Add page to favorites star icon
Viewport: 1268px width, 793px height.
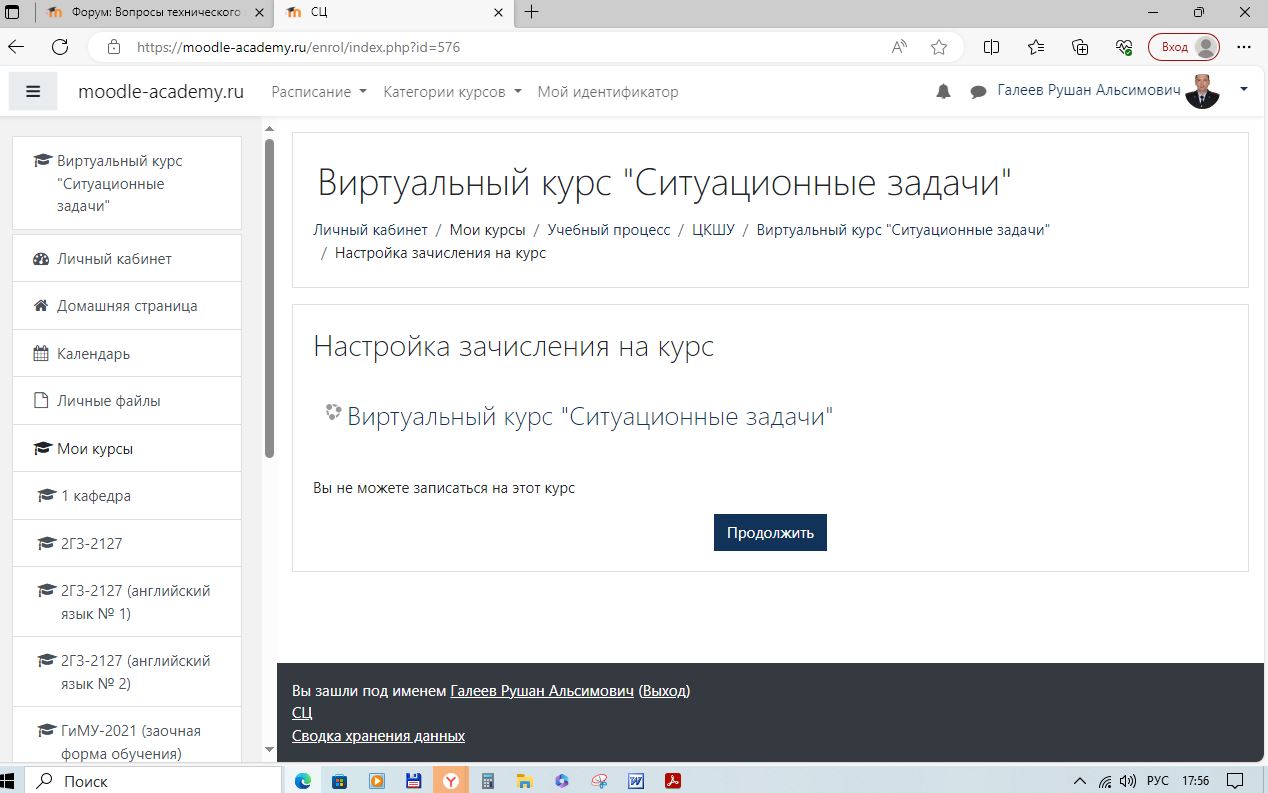(939, 47)
